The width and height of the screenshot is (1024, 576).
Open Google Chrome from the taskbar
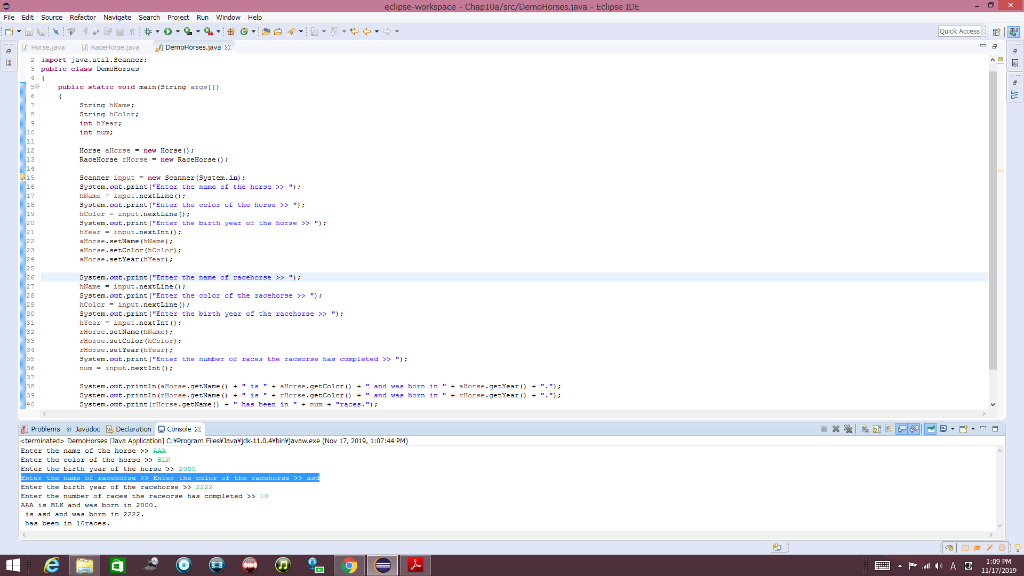[x=349, y=565]
